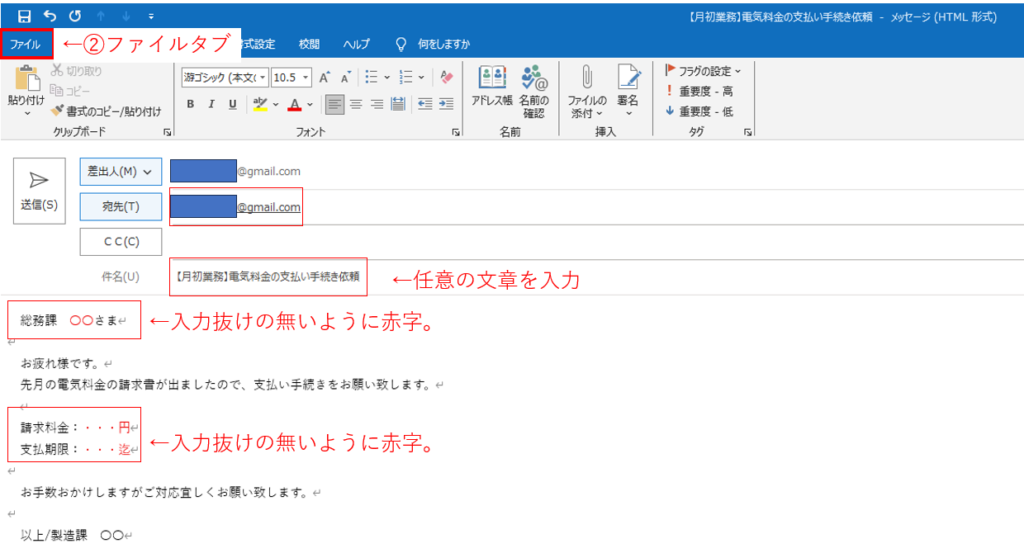This screenshot has height=553, width=1024.
Task: Open the 差出人(M) sender dropdown
Action: pos(121,172)
